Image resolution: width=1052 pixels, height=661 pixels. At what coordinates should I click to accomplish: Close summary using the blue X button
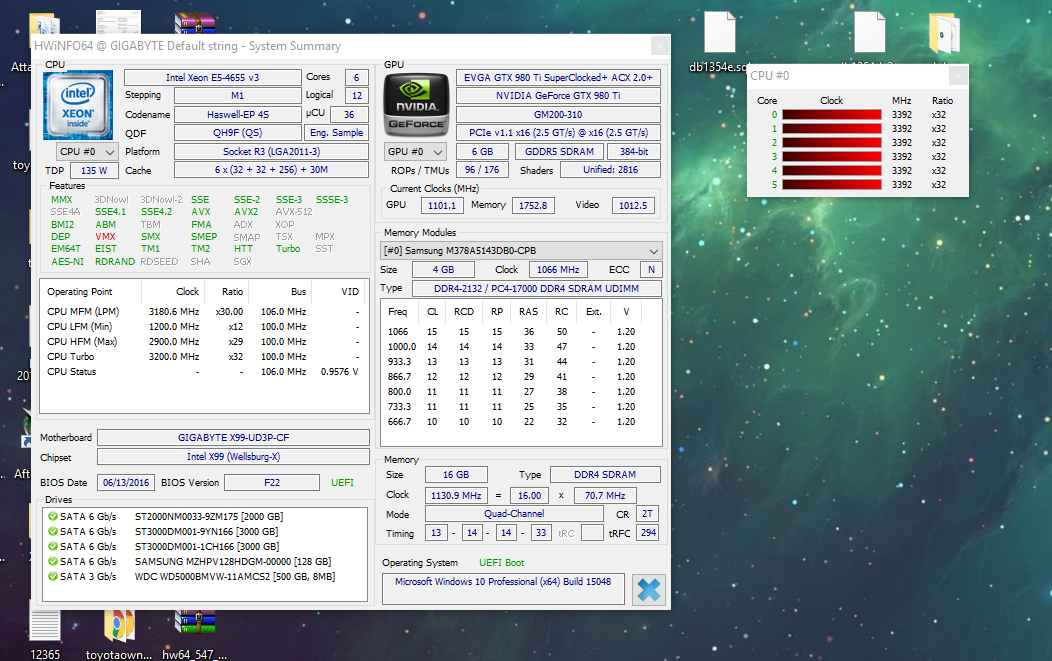click(648, 590)
